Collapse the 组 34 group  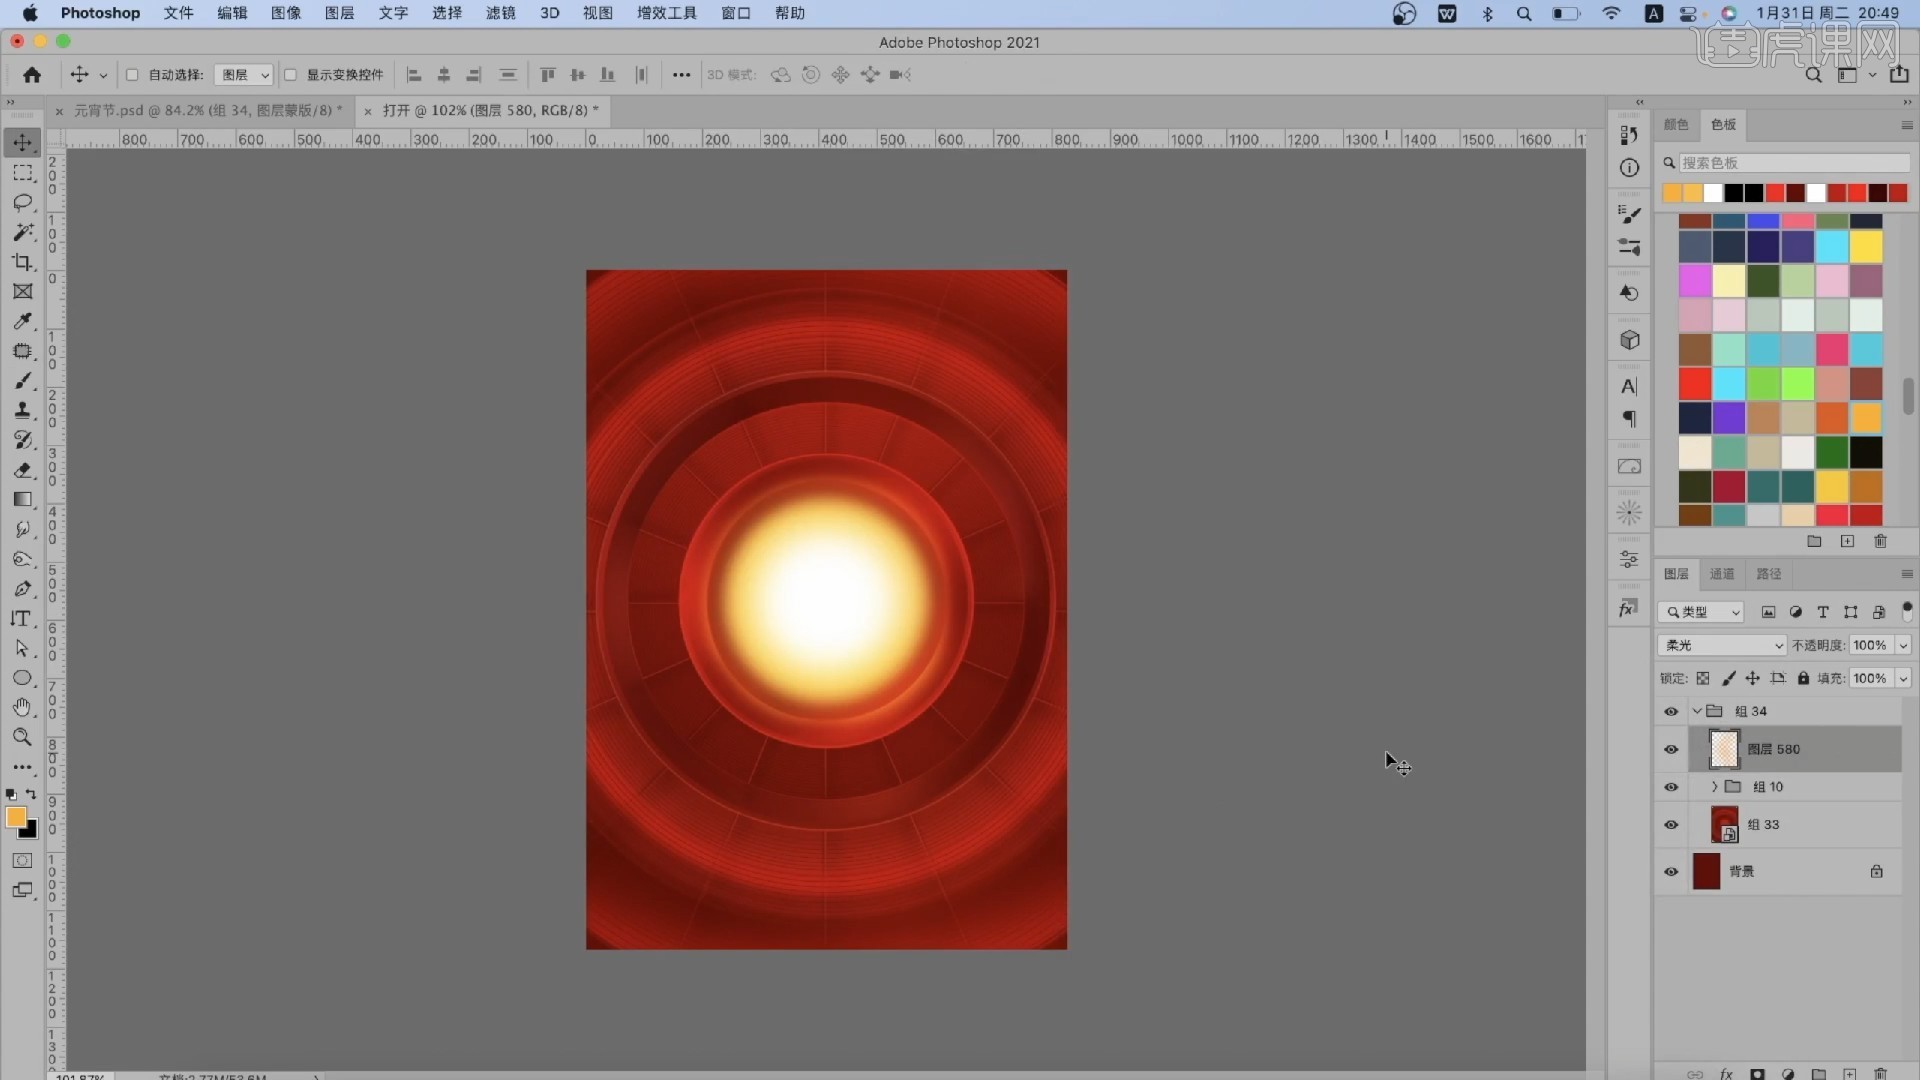pos(1697,712)
